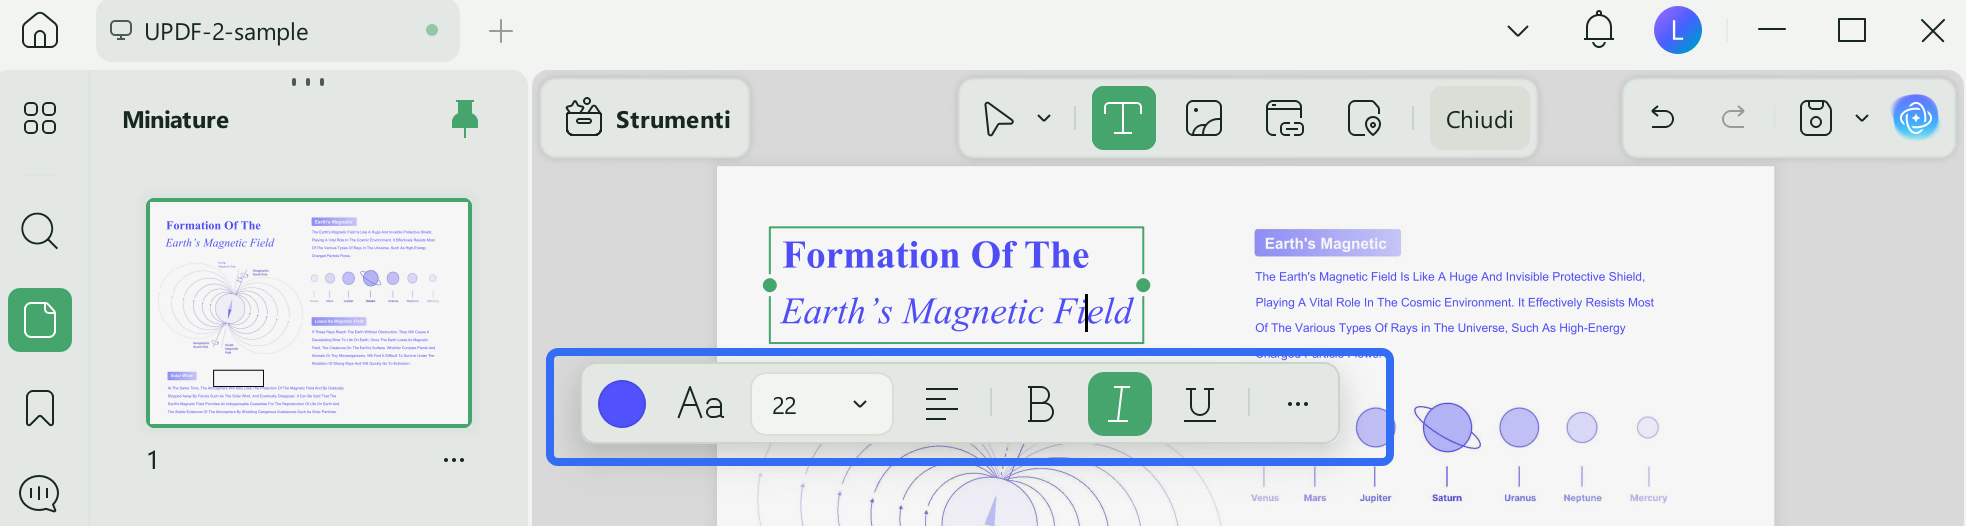Toggle underline formatting
The height and width of the screenshot is (526, 1966).
click(x=1200, y=404)
